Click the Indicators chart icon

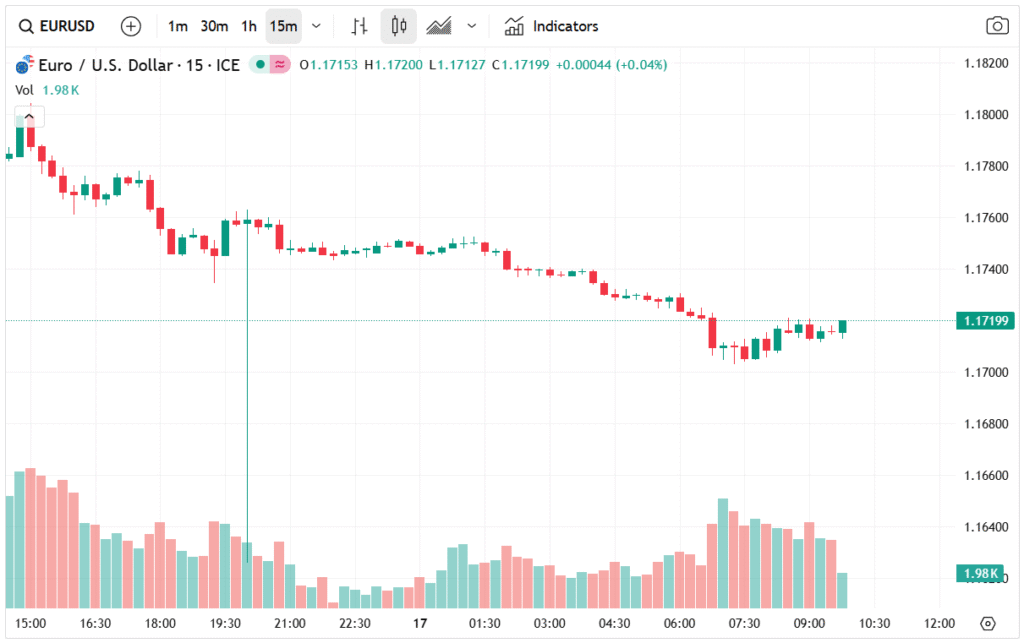[514, 26]
